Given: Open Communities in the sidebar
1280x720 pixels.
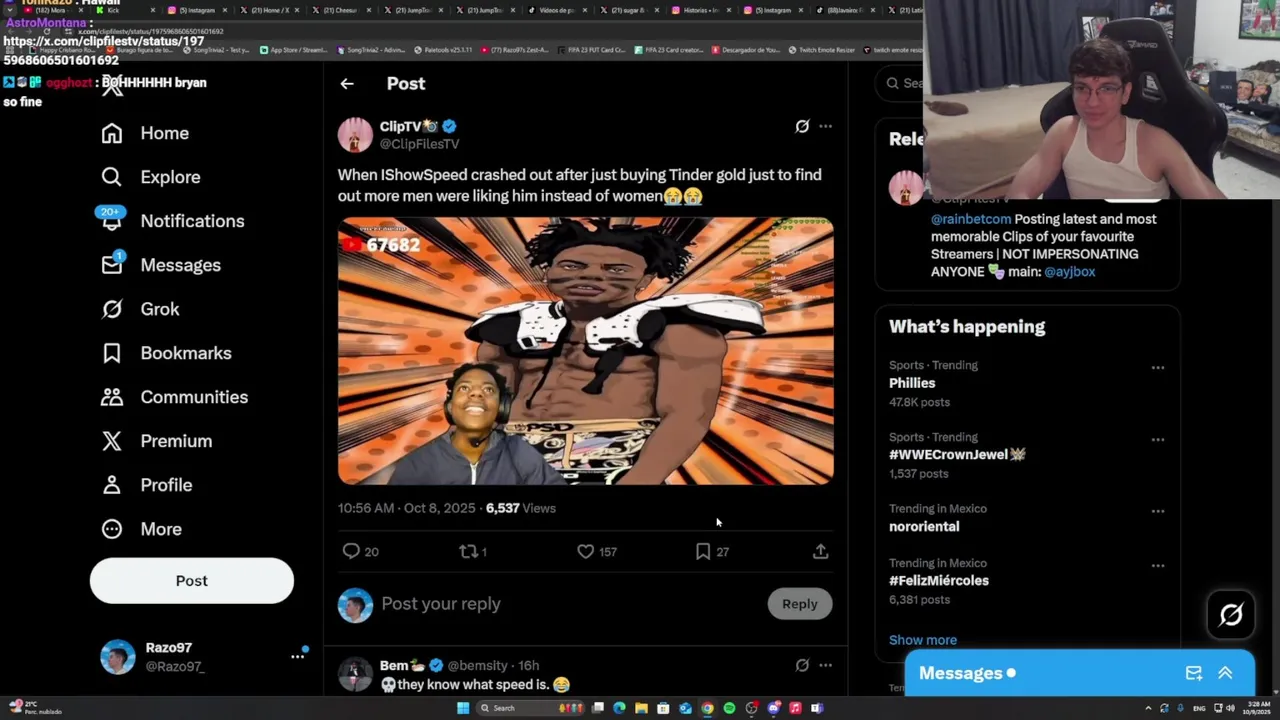Looking at the screenshot, I should coord(174,397).
